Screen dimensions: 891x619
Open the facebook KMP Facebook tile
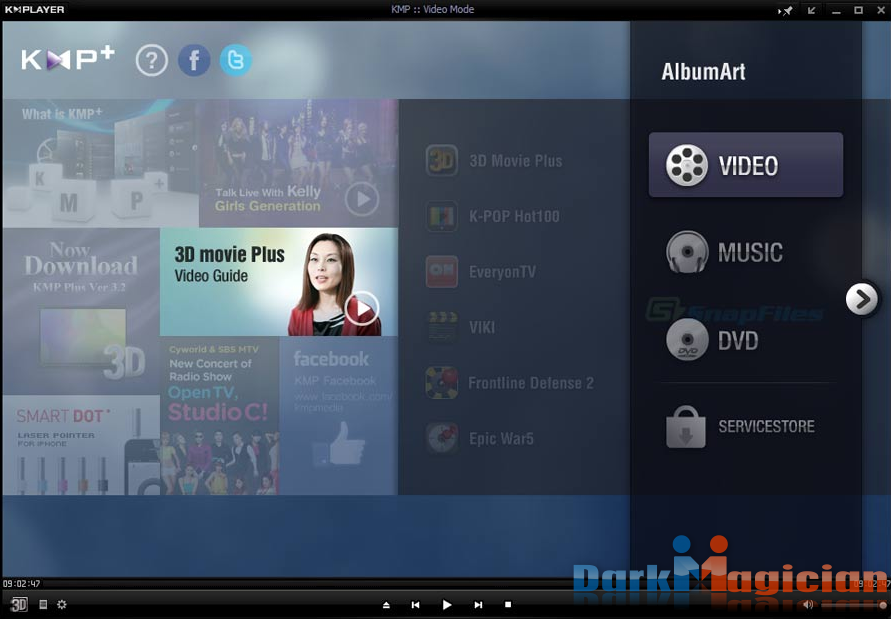pyautogui.click(x=339, y=416)
